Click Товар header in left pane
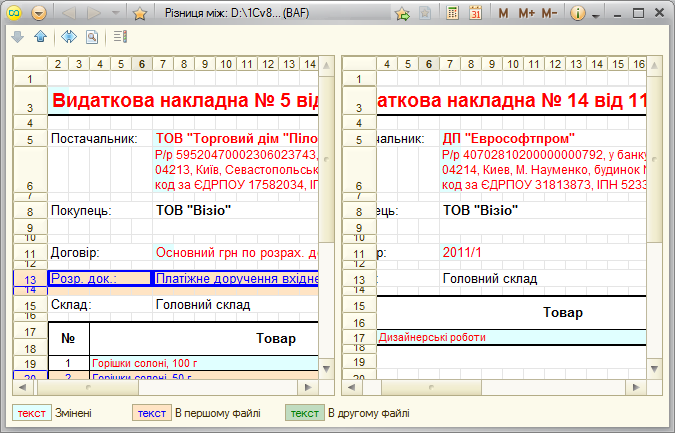This screenshot has height=433, width=675. pos(276,339)
